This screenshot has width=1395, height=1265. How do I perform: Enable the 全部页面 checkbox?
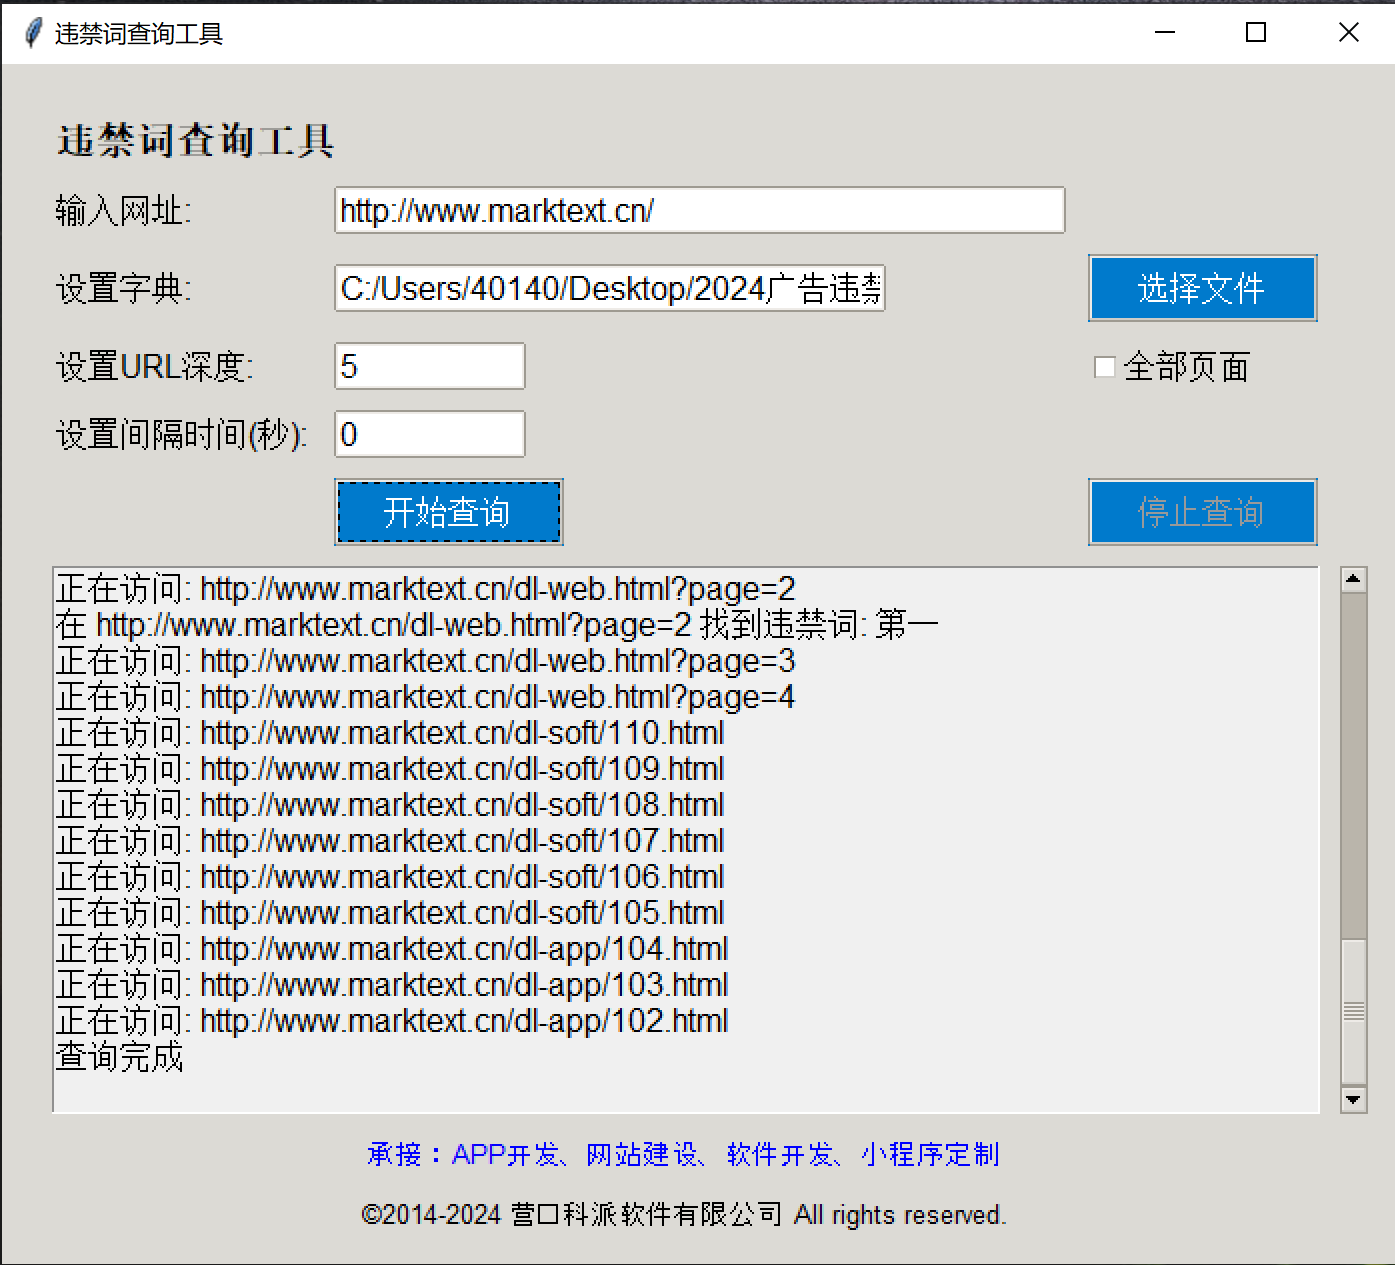(x=1104, y=367)
